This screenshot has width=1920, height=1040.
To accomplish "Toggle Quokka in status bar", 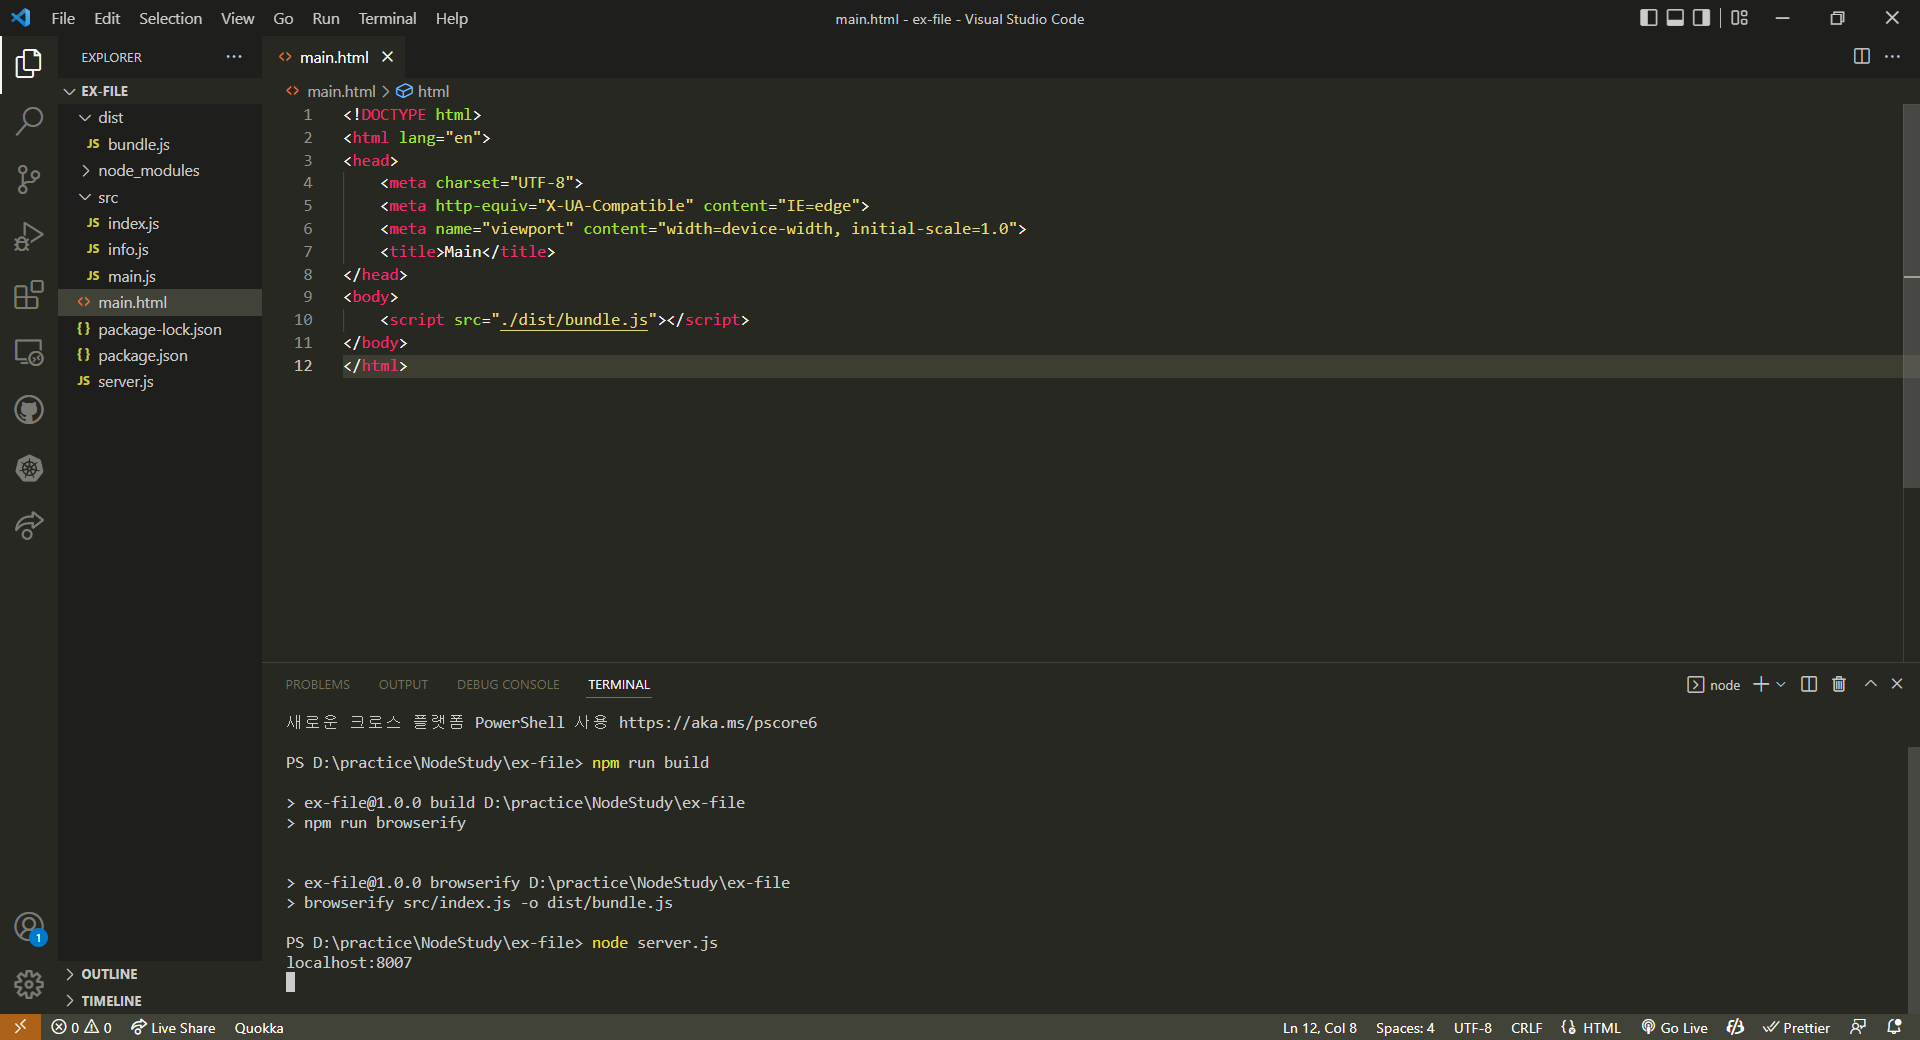I will 259,1027.
